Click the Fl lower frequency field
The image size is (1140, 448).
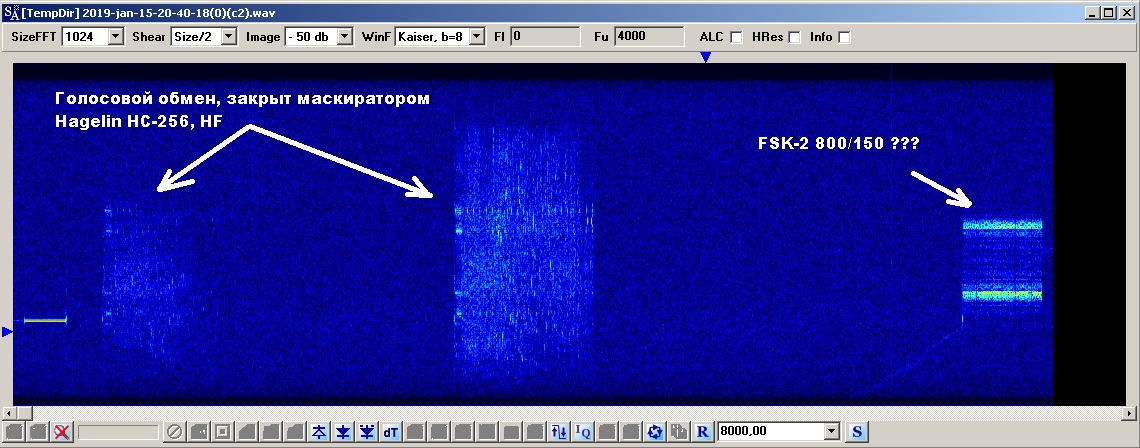coord(545,36)
